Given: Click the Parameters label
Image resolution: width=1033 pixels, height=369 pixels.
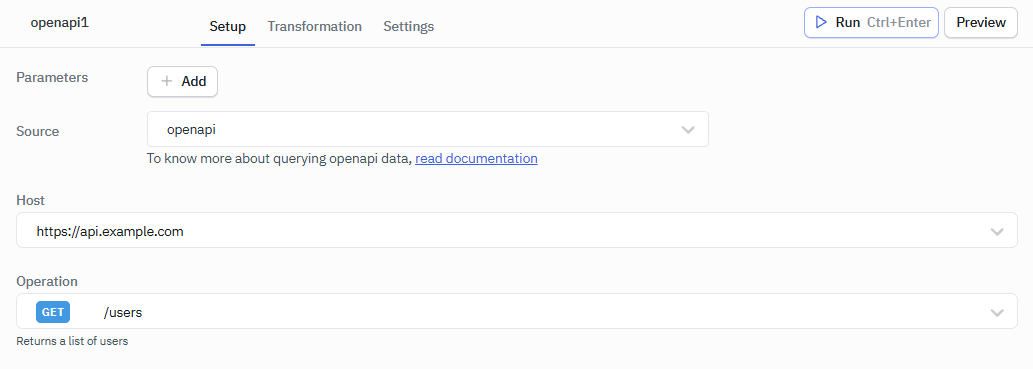Looking at the screenshot, I should (52, 77).
